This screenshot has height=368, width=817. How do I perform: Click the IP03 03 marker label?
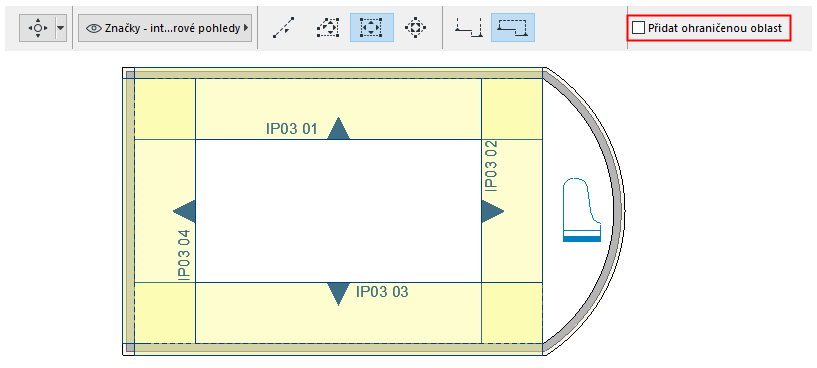[382, 291]
